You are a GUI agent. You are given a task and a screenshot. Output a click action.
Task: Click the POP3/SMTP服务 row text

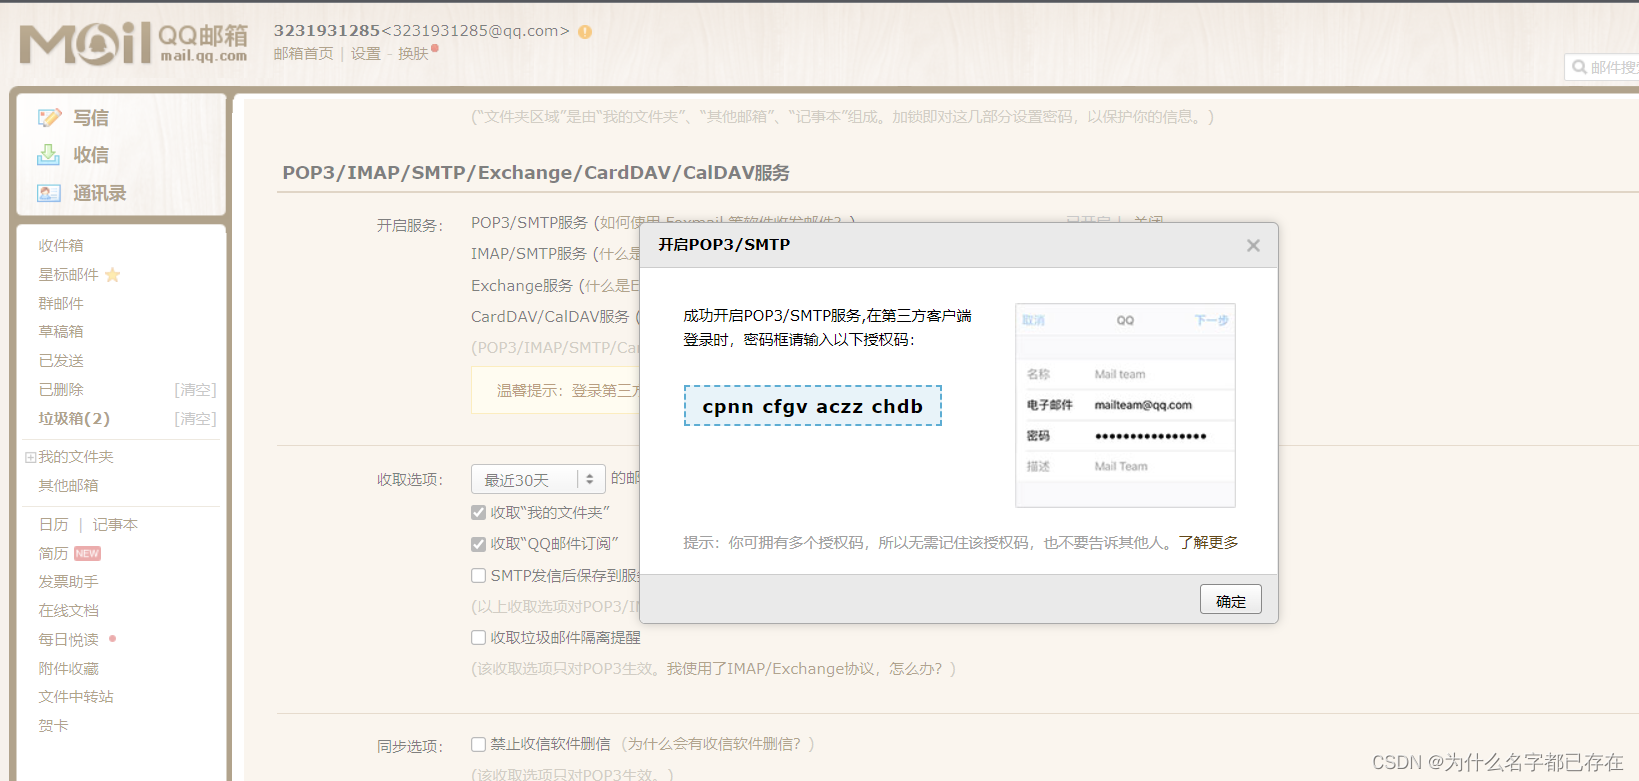point(529,222)
